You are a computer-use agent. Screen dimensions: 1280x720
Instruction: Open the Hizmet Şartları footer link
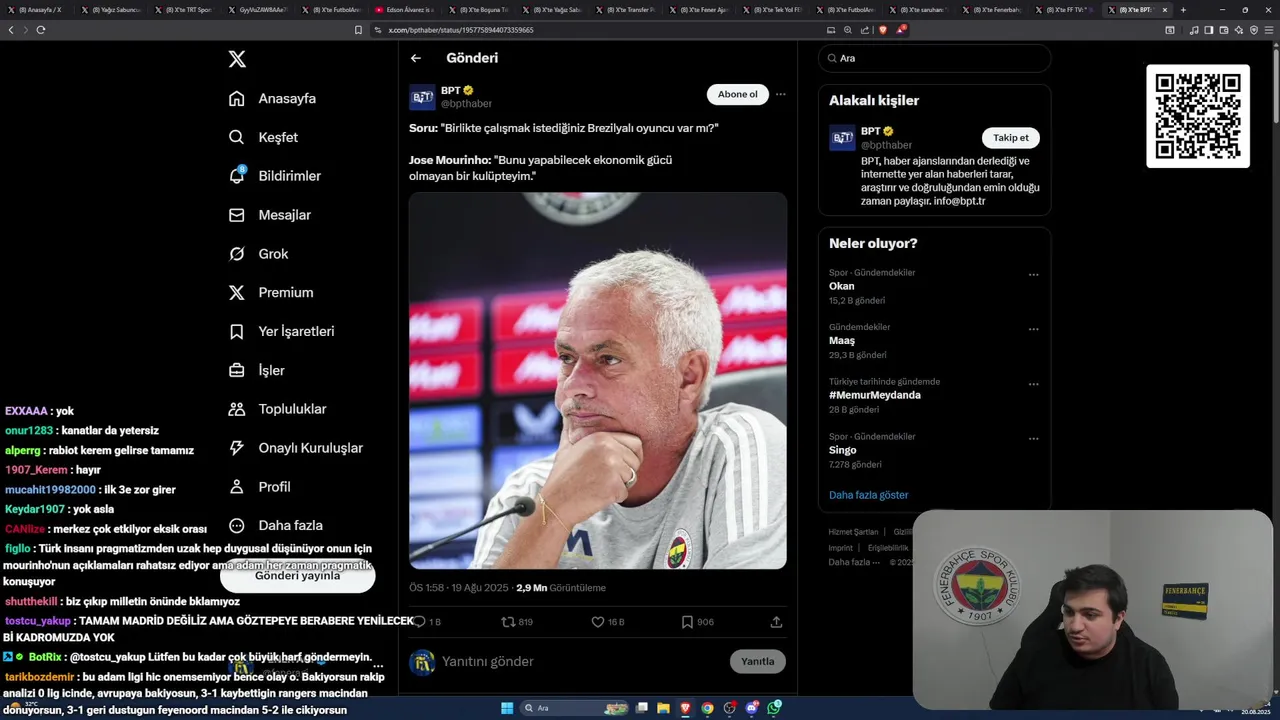point(853,532)
